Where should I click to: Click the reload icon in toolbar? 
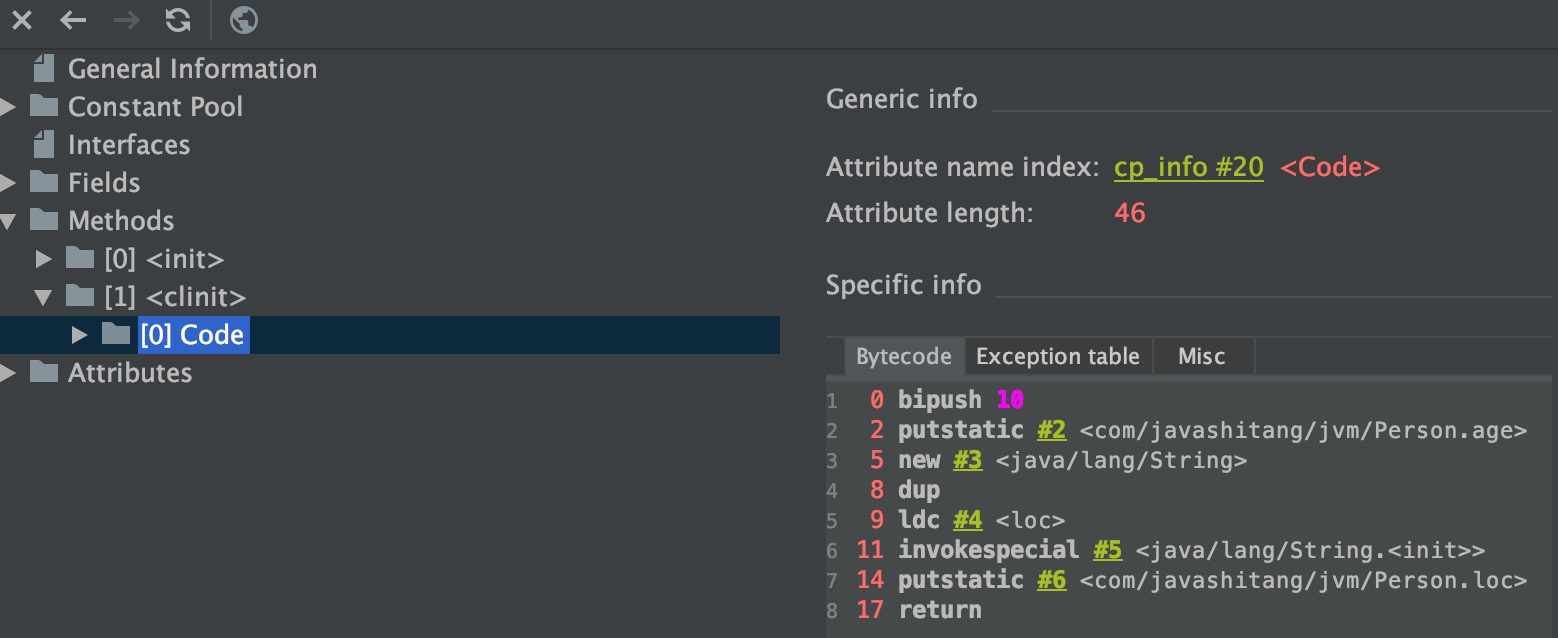click(178, 20)
